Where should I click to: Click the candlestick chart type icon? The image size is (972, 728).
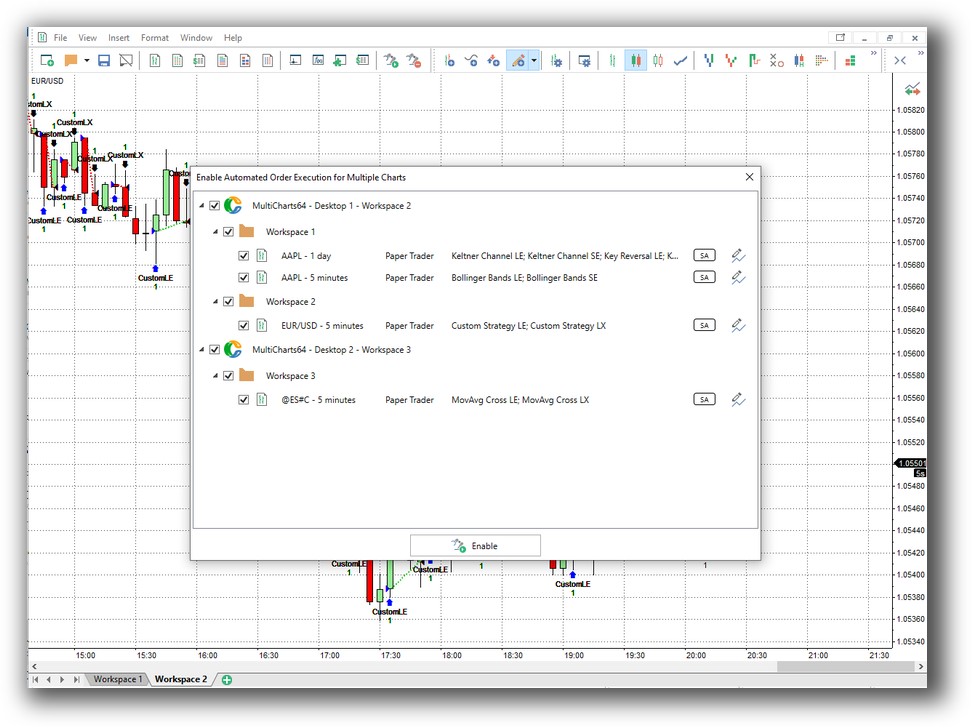click(x=636, y=61)
